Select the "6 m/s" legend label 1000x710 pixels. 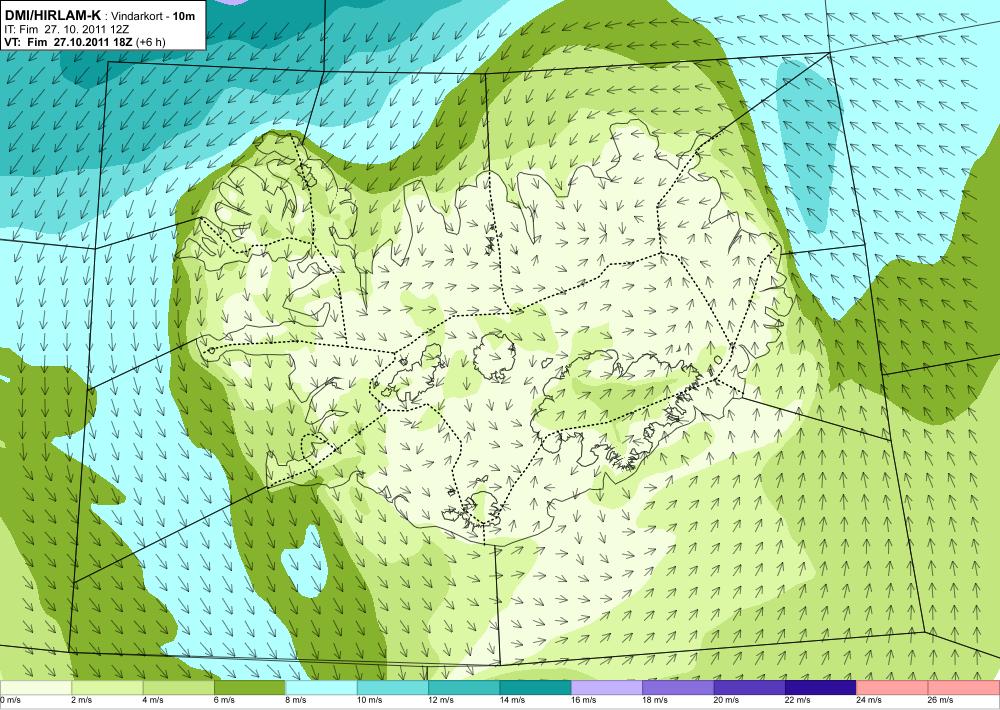[224, 700]
